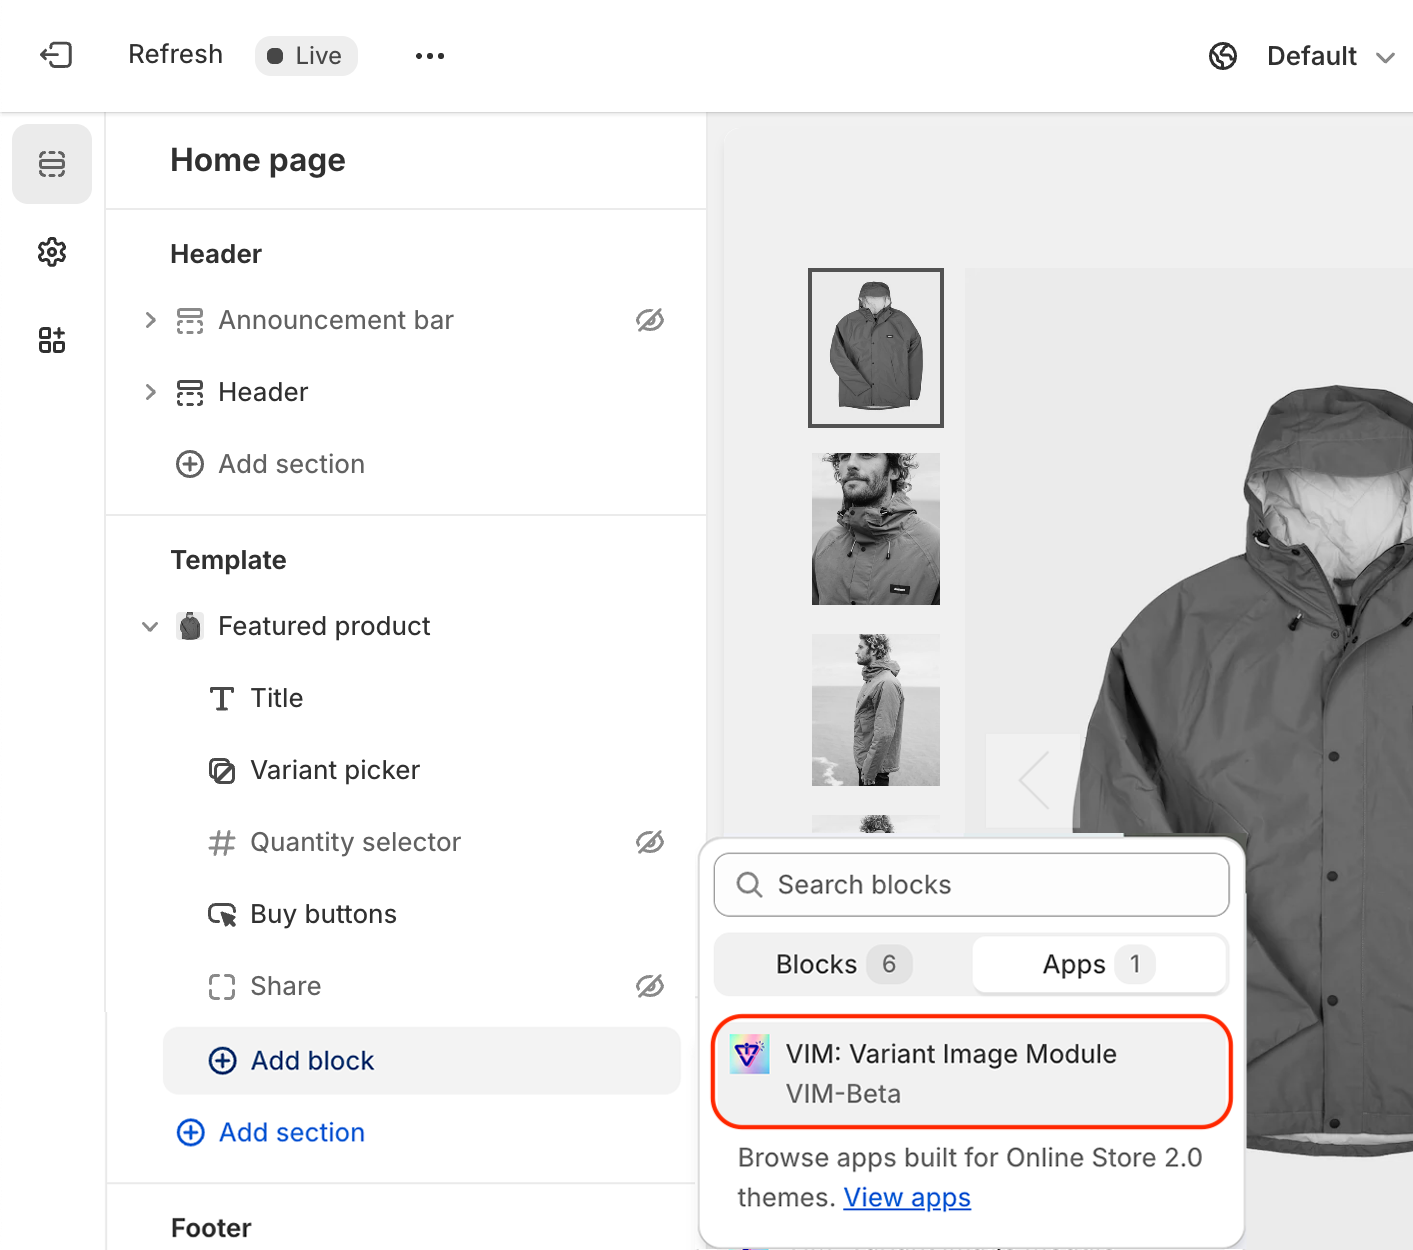
Task: Toggle visibility of Quantity selector block
Action: tap(650, 842)
